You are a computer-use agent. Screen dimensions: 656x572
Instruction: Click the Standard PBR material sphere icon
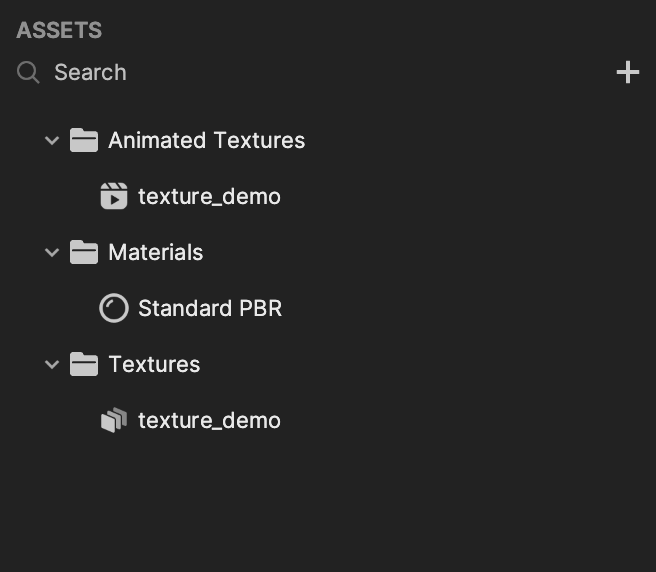(x=114, y=308)
